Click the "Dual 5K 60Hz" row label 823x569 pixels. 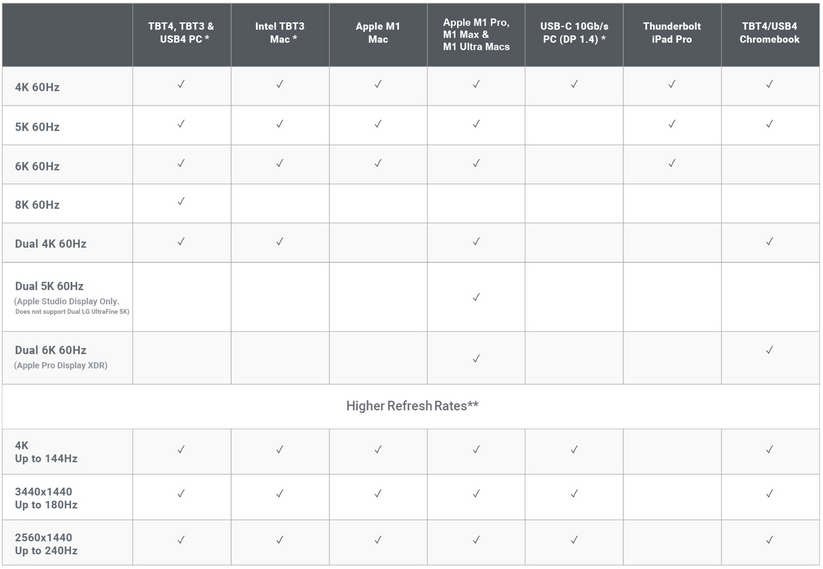coord(50,286)
